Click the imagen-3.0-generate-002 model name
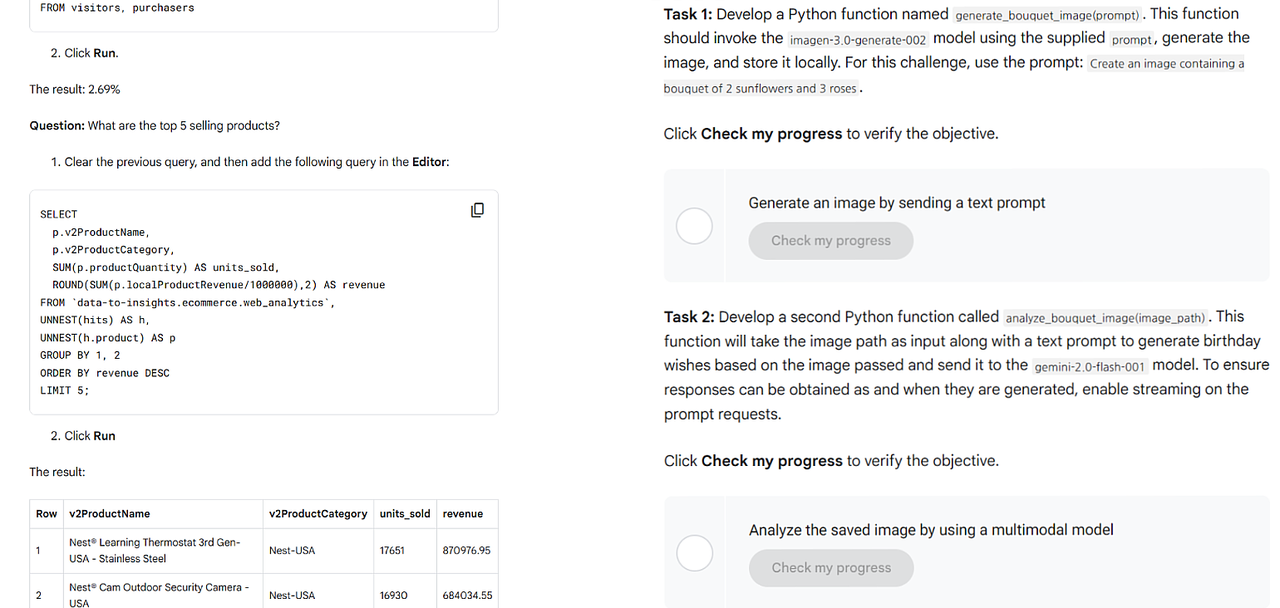This screenshot has height=608, width=1280. [858, 40]
